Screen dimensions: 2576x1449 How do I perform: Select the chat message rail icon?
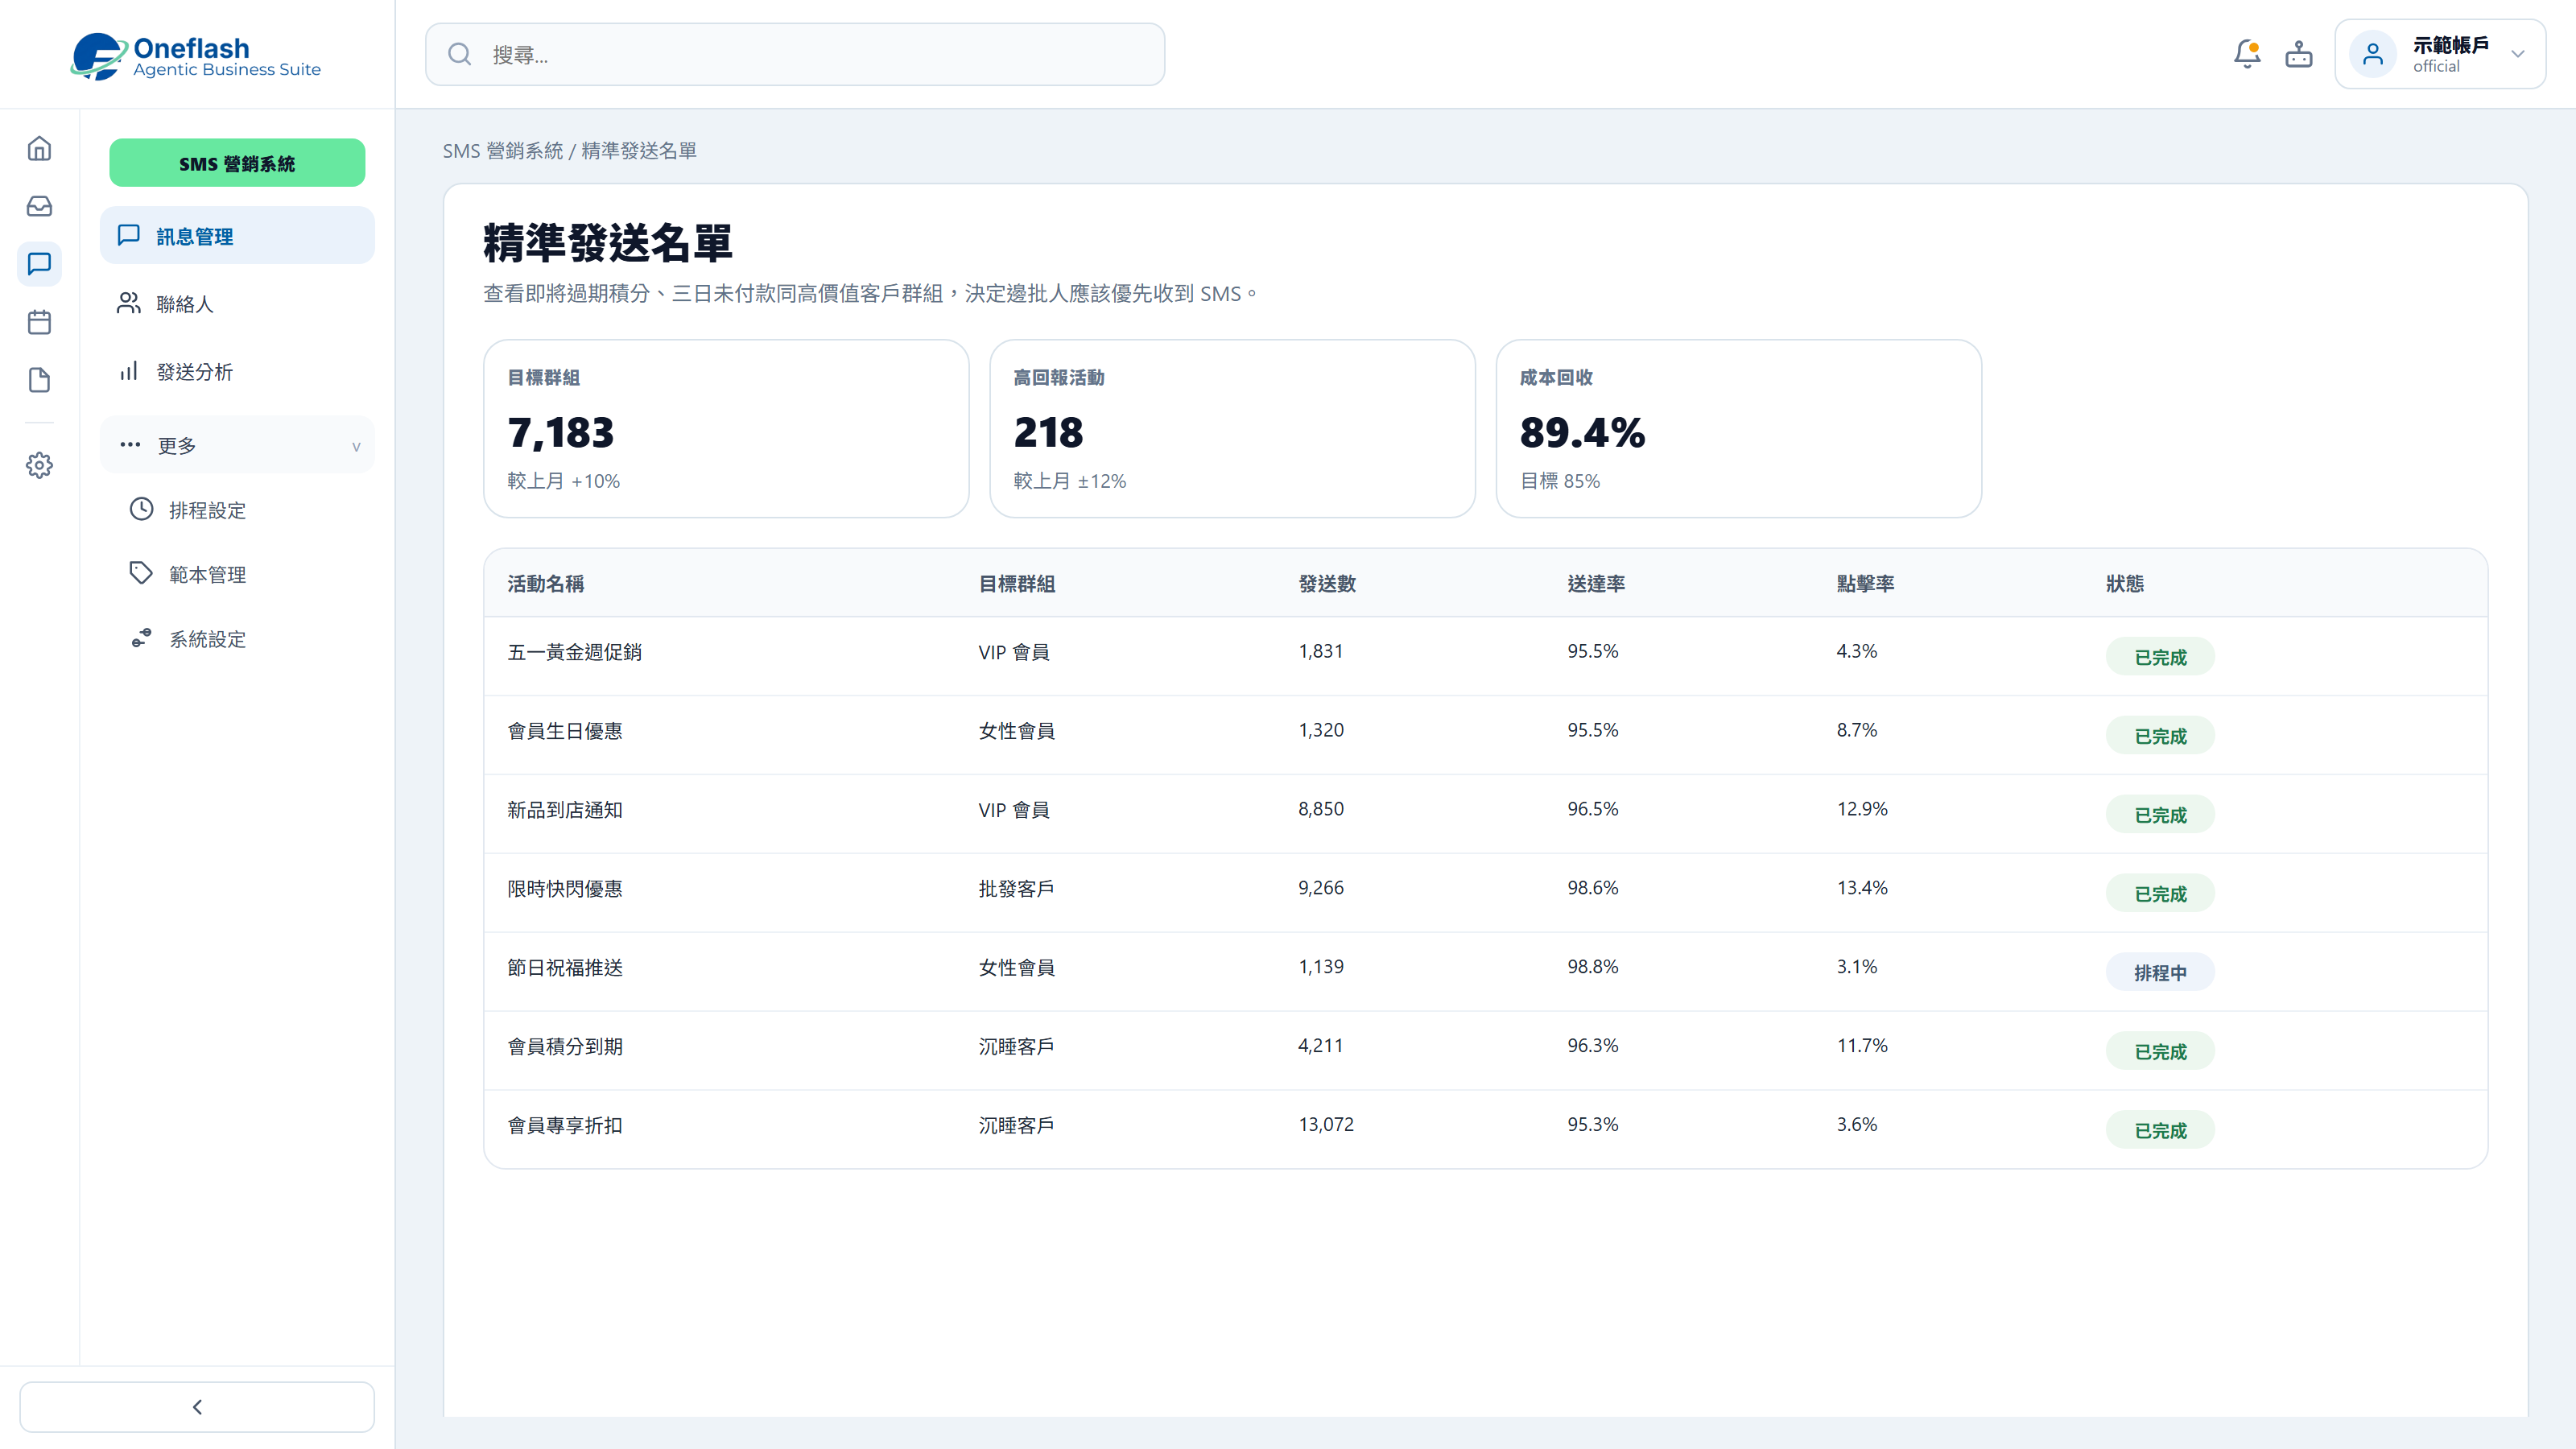[x=39, y=264]
